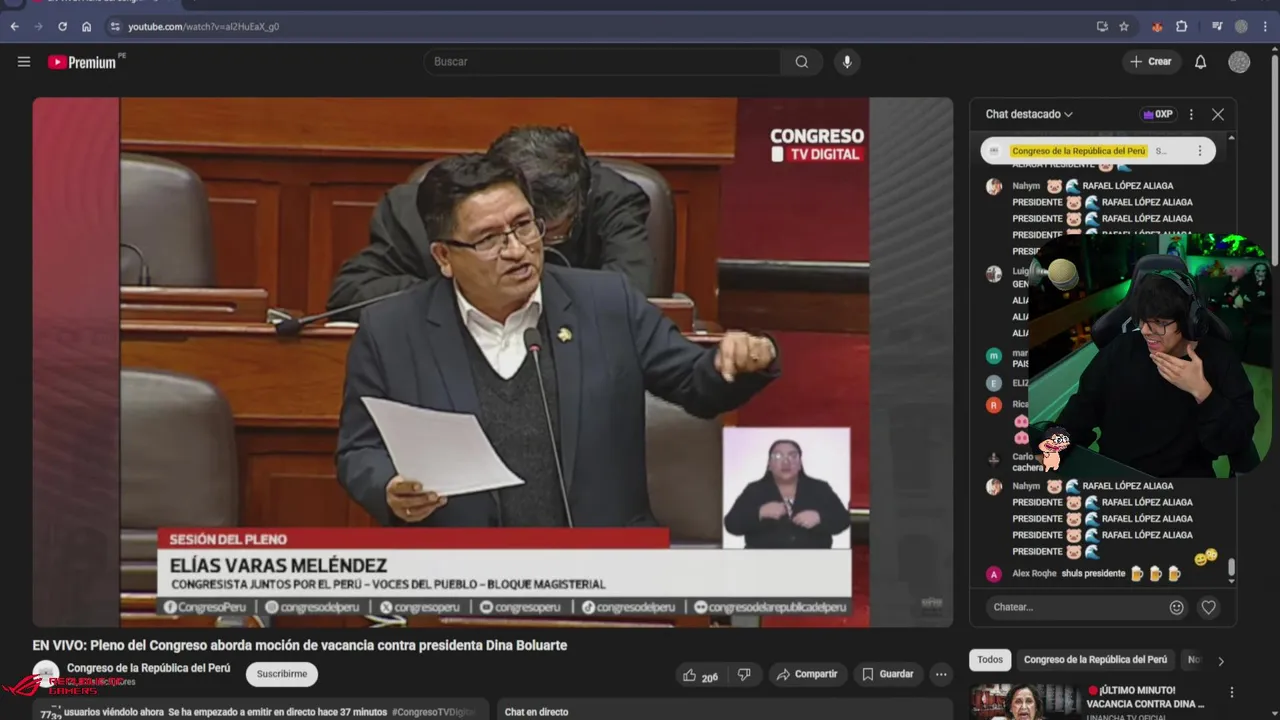Open ÚLTIMO MINUTO recommended video thumbnail
The height and width of the screenshot is (720, 1280).
click(1025, 702)
